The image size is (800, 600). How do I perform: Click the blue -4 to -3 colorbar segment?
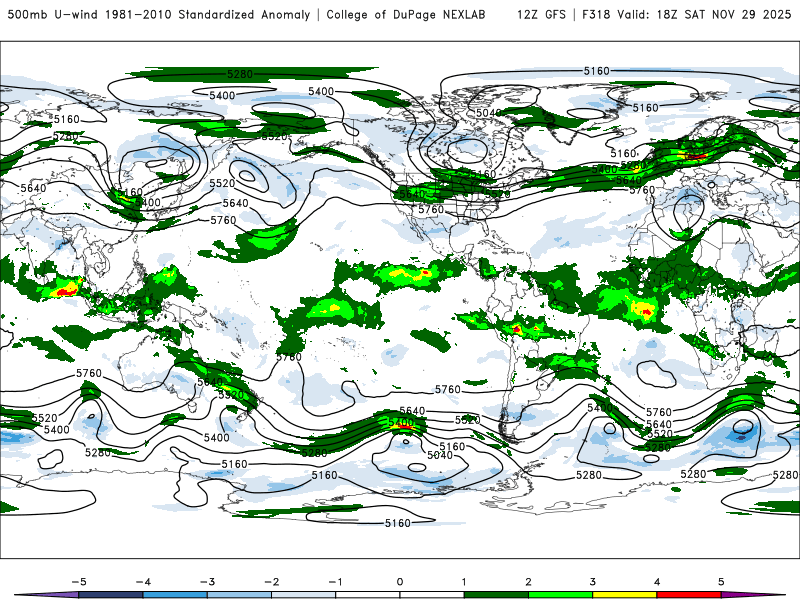tap(175, 595)
